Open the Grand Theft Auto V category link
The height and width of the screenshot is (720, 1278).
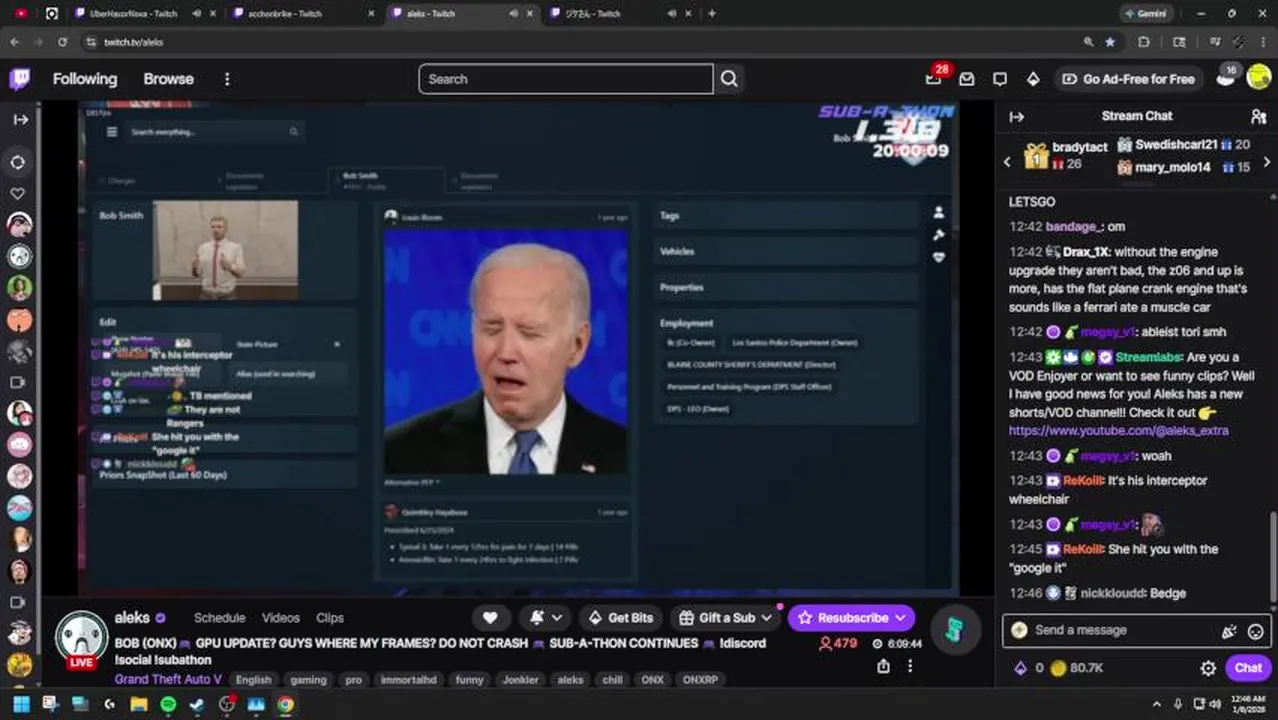point(168,679)
